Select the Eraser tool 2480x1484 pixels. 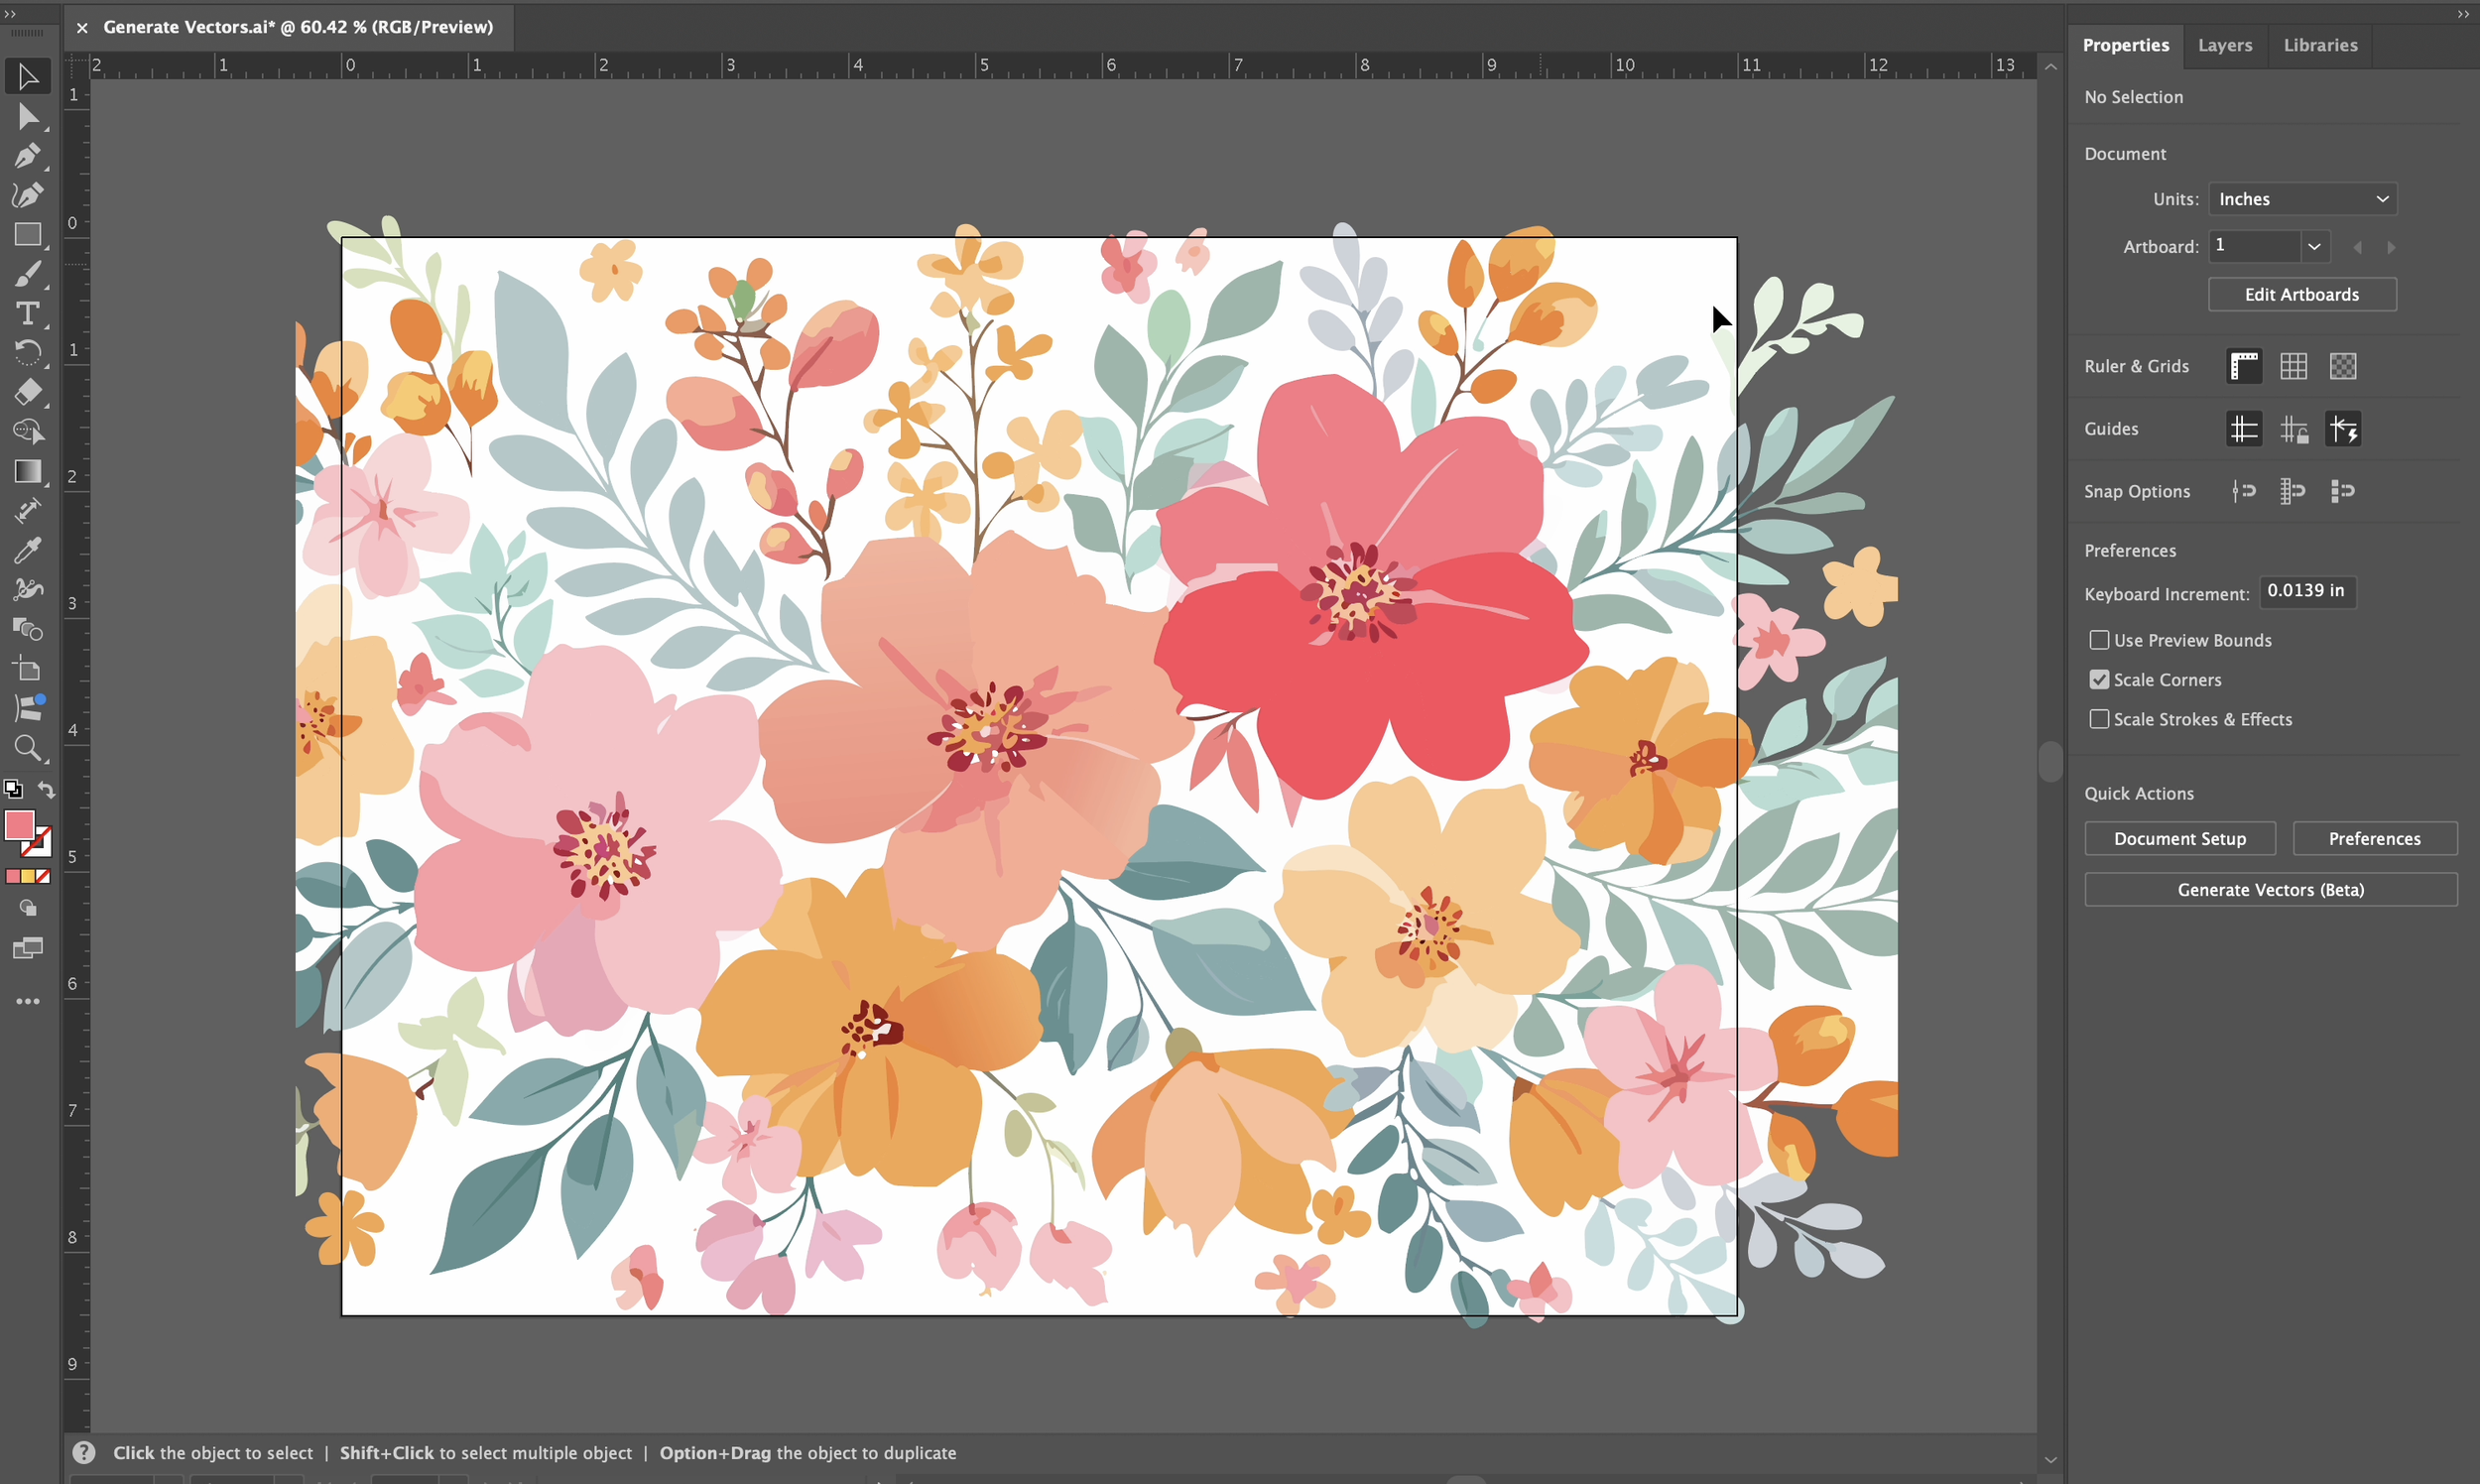[28, 392]
